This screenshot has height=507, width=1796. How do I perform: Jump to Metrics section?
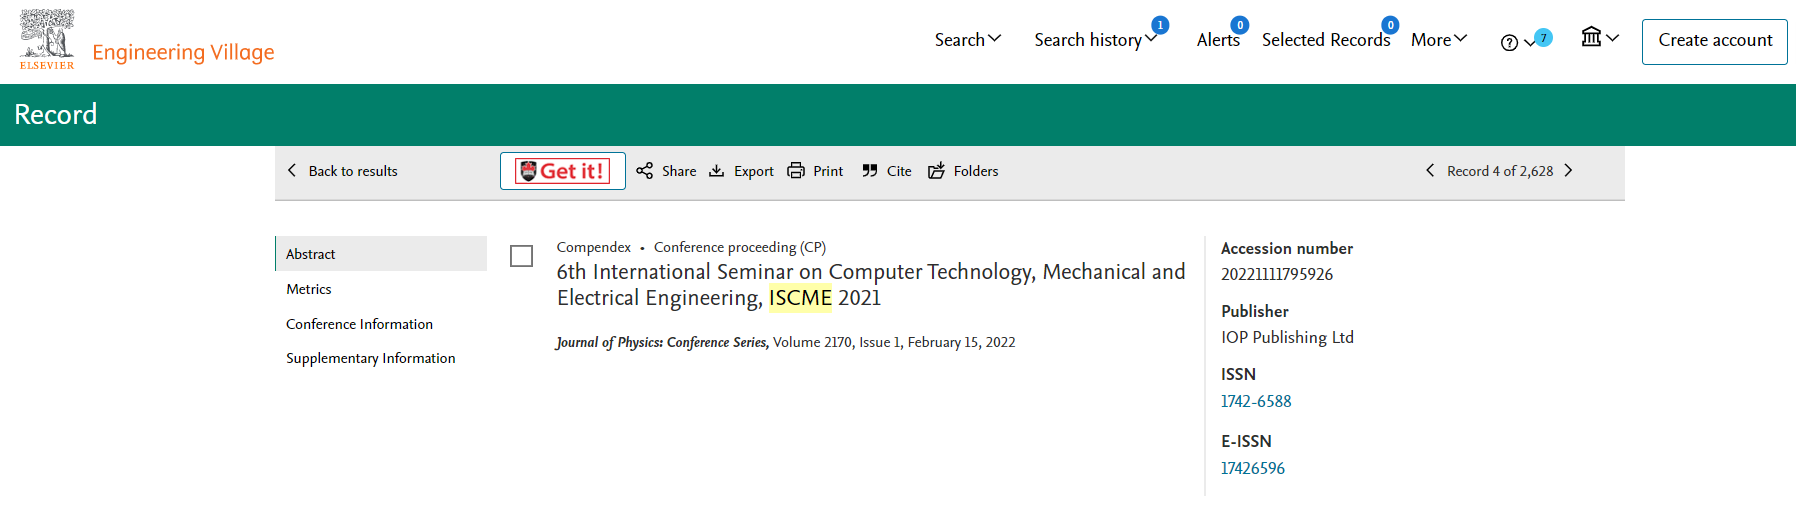pyautogui.click(x=308, y=289)
